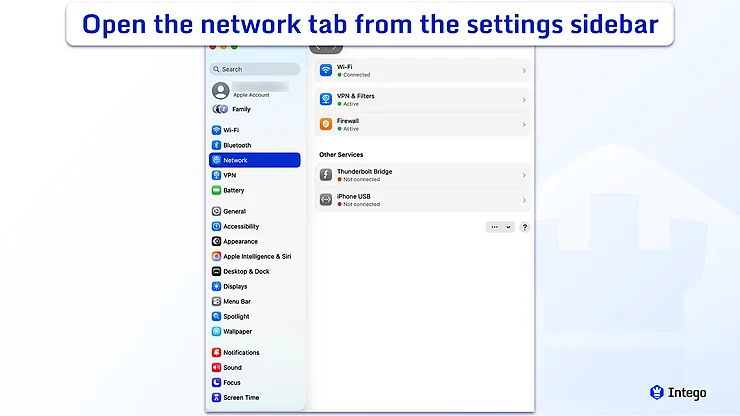Click the Spotlight magnifier icon
Viewport: 740px width, 416px height.
(216, 316)
